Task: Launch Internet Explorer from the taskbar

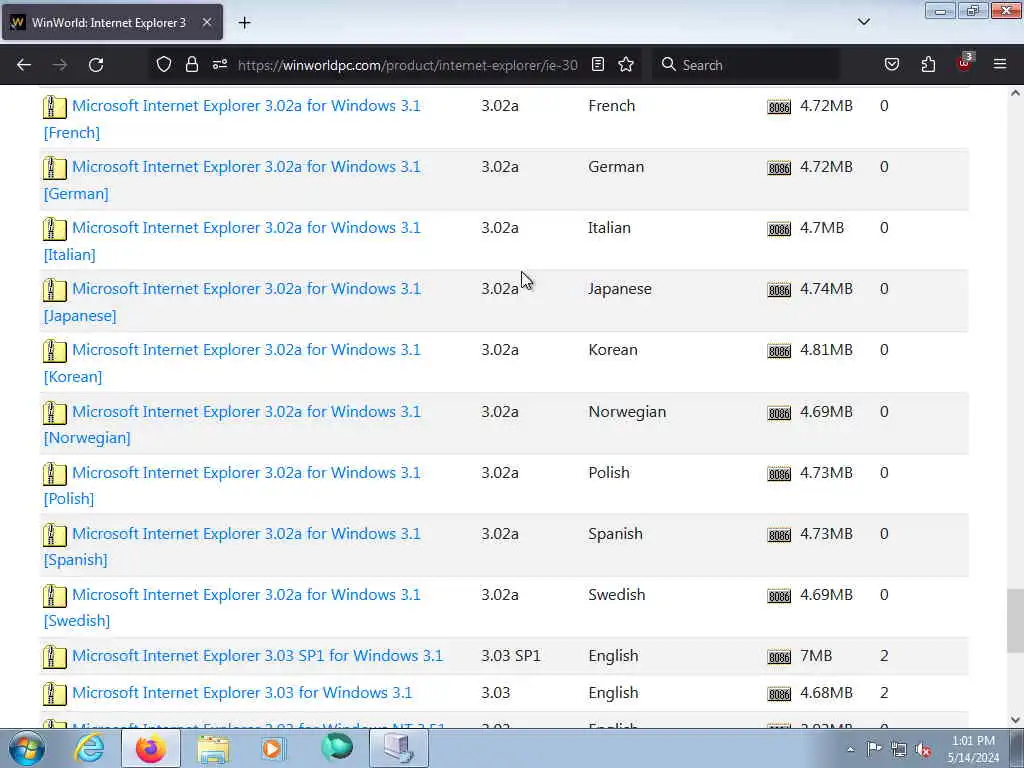Action: [89, 748]
